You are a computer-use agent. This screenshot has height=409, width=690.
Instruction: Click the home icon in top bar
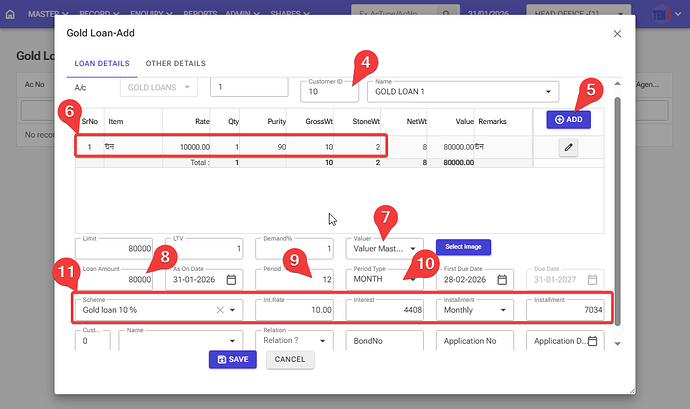[10, 16]
